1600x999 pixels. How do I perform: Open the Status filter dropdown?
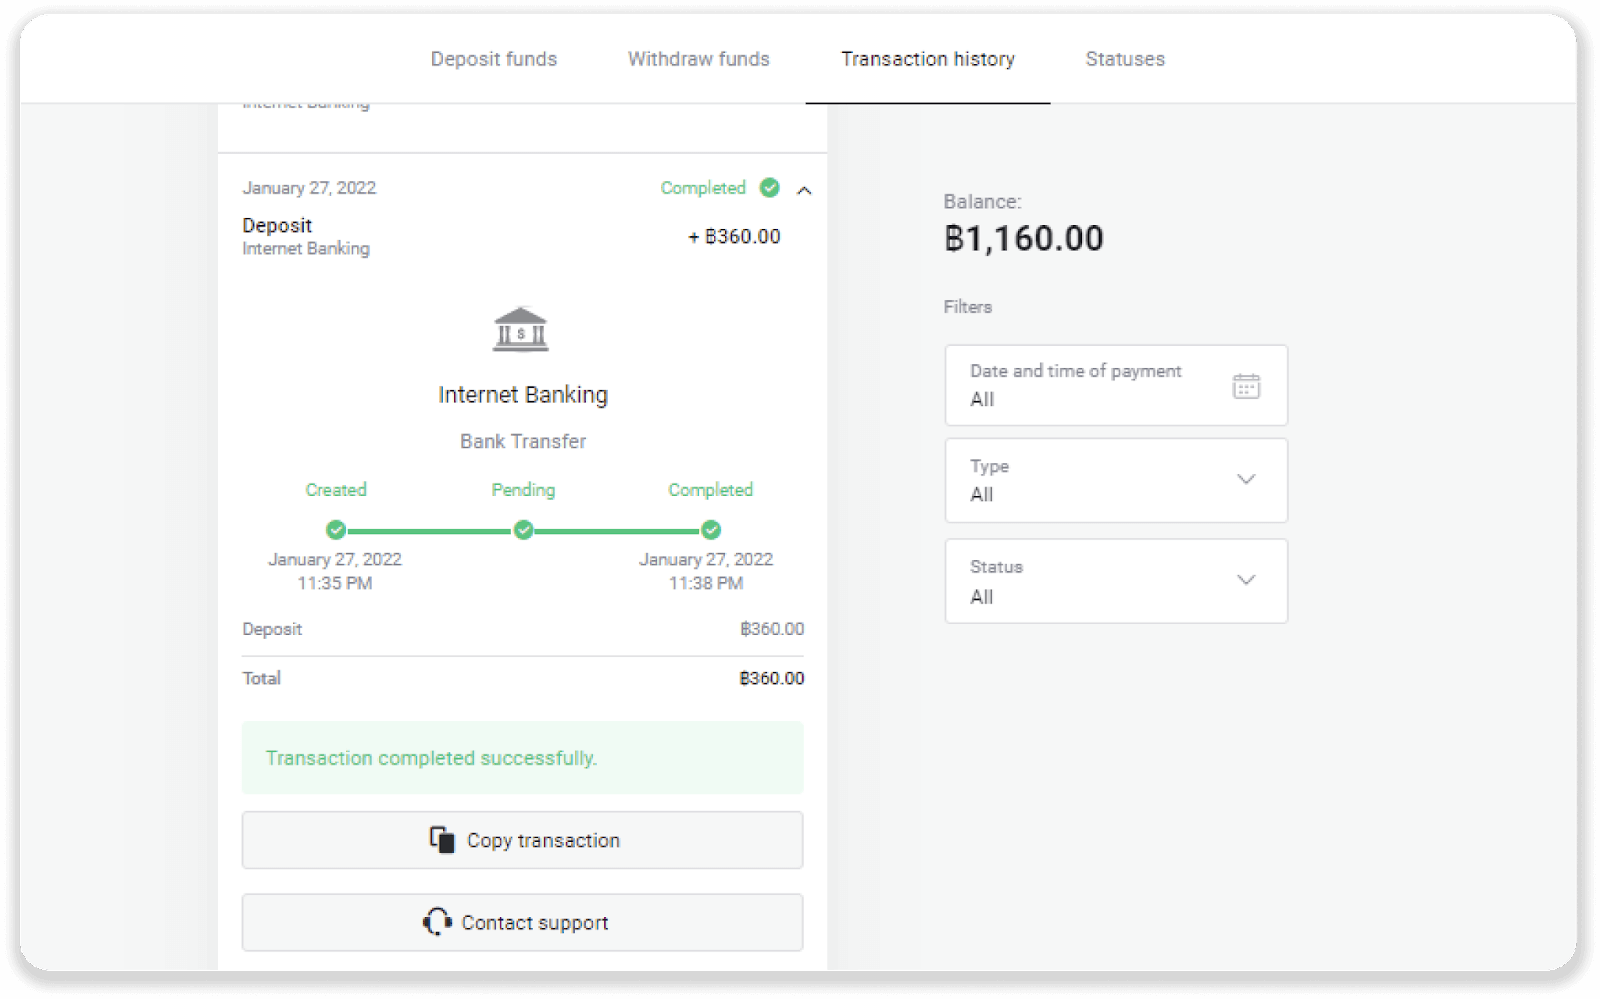pyautogui.click(x=1116, y=581)
